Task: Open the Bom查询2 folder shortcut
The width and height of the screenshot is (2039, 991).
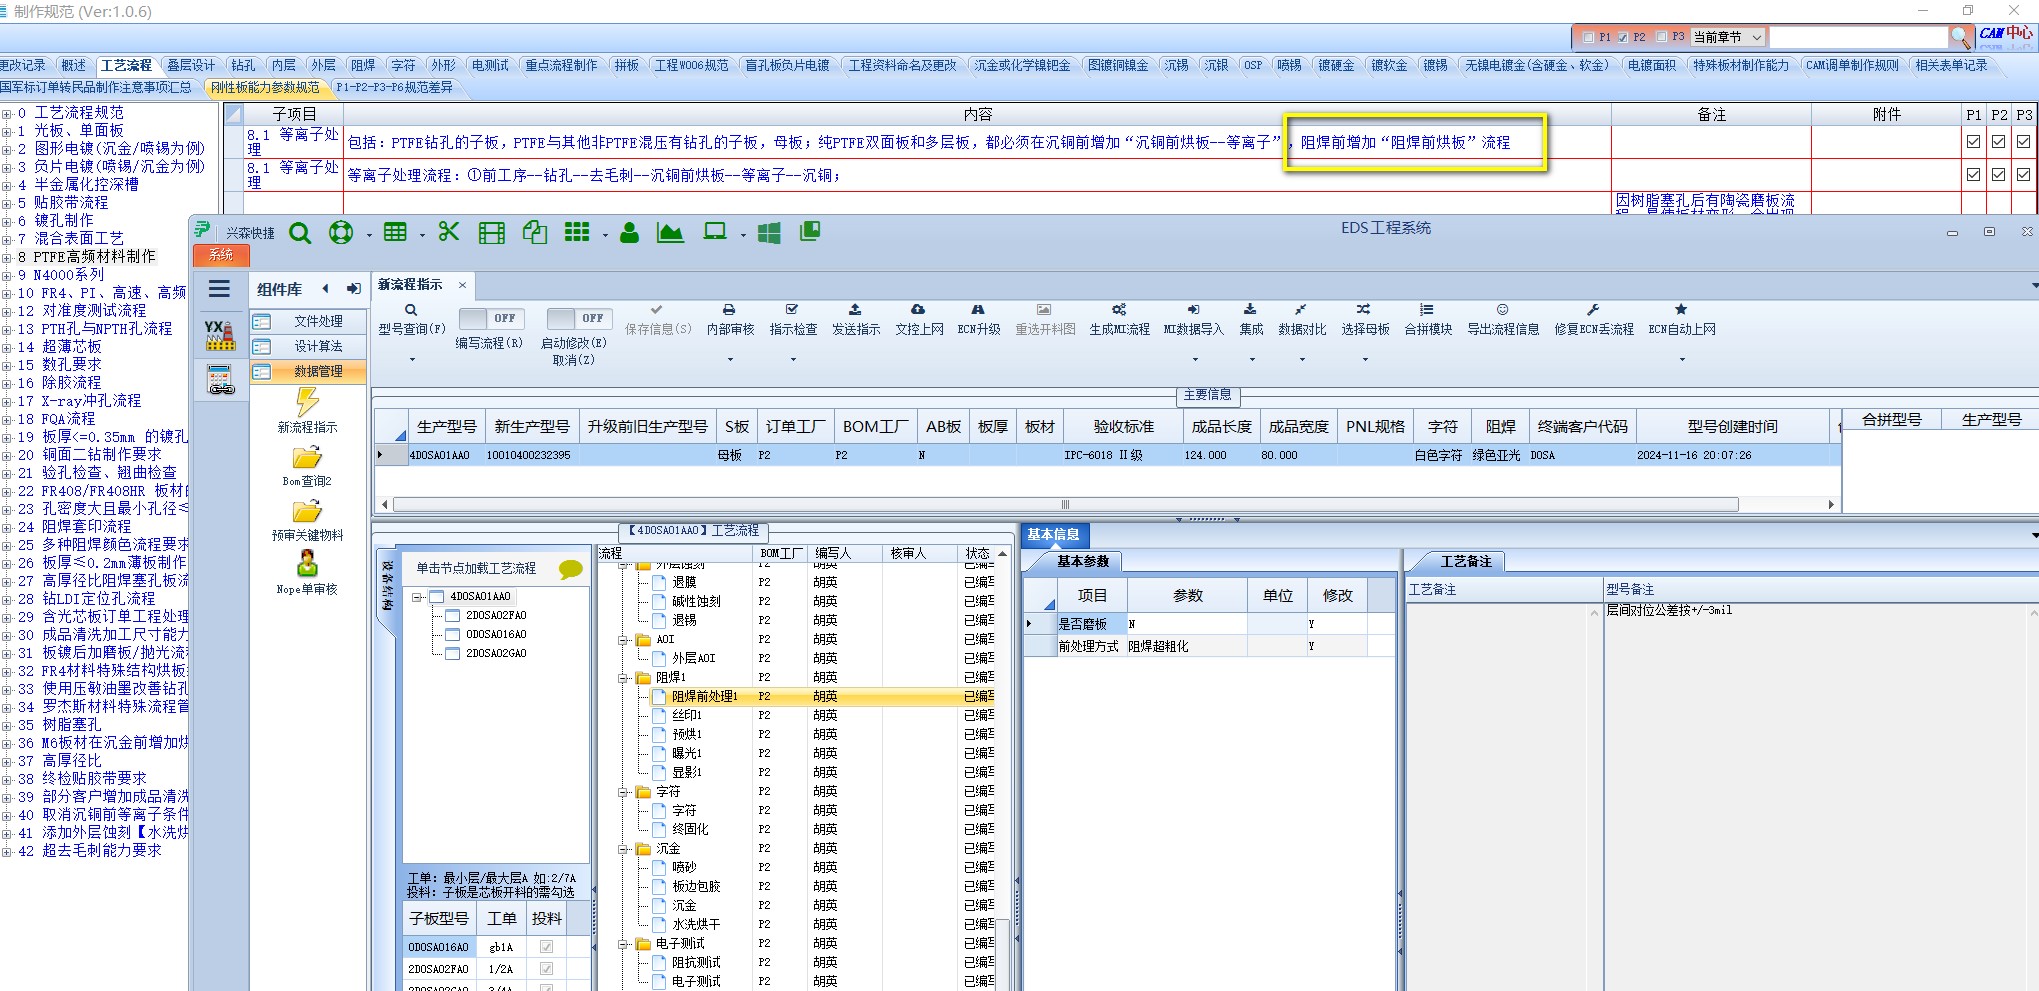Action: (307, 466)
